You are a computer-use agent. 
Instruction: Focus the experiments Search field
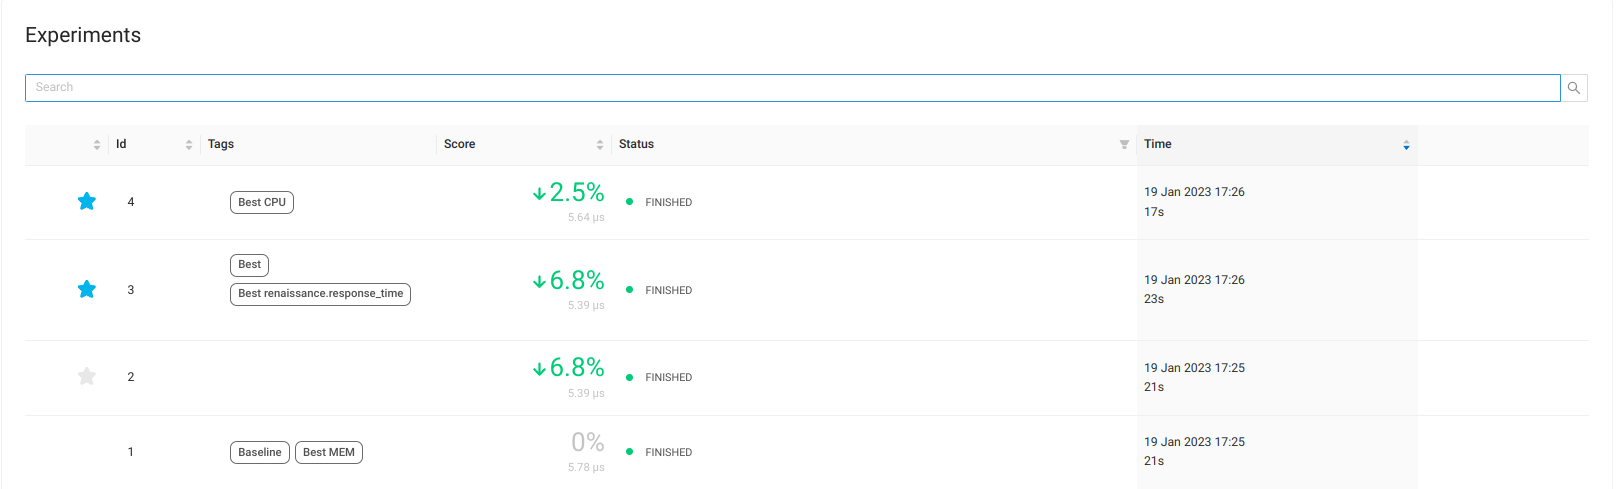tap(792, 88)
